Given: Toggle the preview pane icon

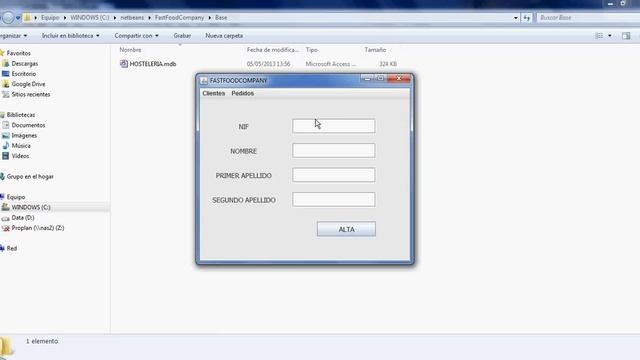Looking at the screenshot, I should pyautogui.click(x=626, y=36).
